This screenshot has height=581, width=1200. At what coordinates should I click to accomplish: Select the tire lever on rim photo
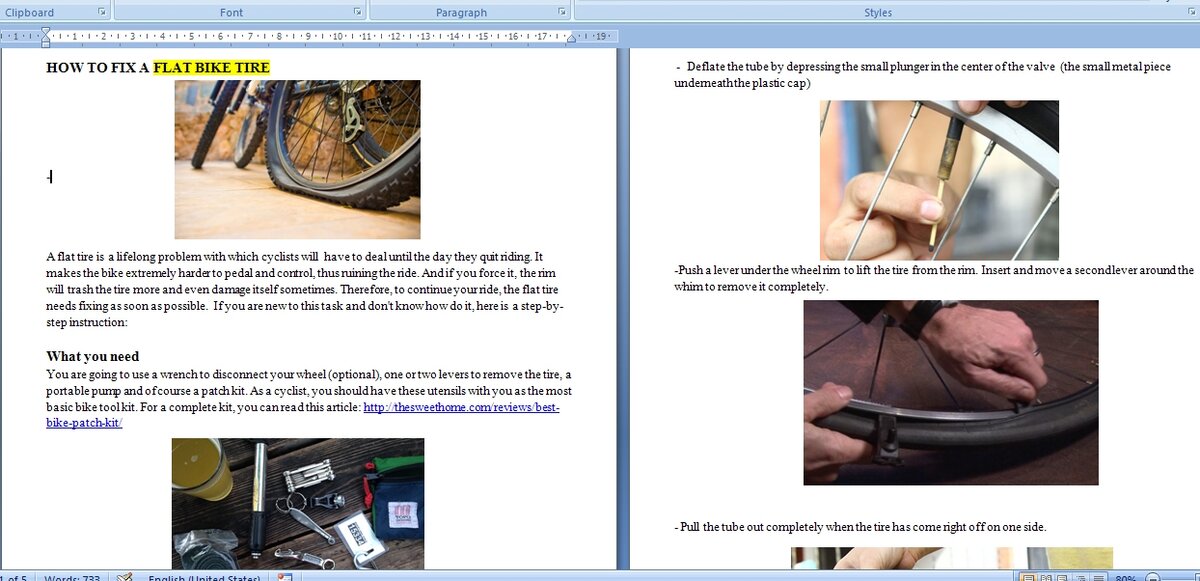click(951, 392)
